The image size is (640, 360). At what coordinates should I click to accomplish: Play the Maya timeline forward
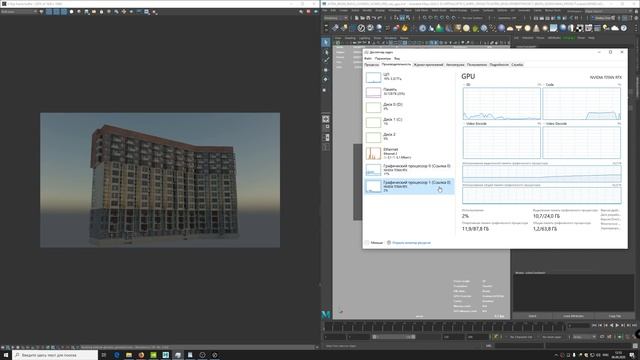(x=617, y=325)
